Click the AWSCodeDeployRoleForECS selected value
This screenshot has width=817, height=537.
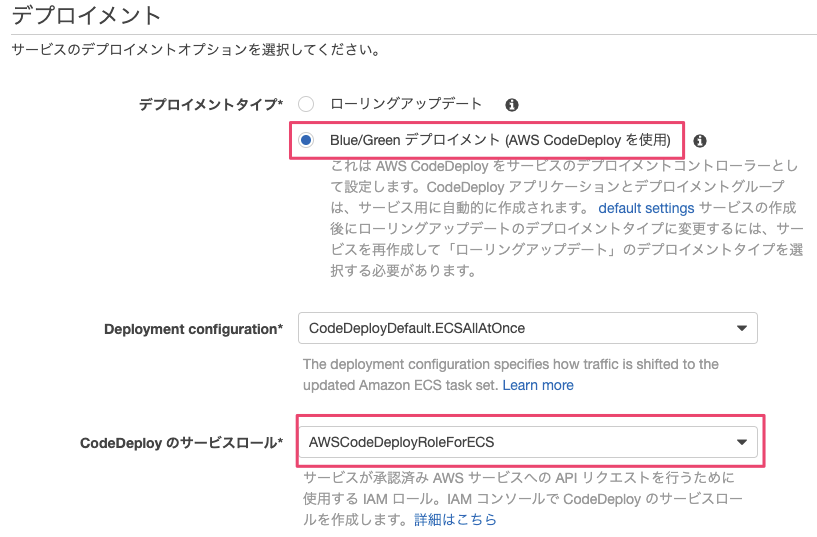402,441
